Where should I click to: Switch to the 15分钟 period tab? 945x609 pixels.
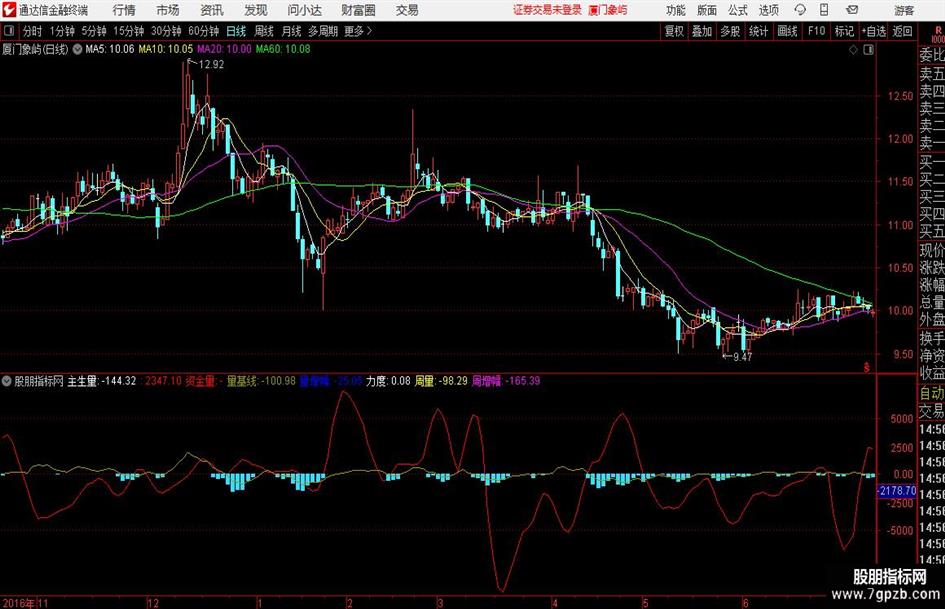click(129, 31)
